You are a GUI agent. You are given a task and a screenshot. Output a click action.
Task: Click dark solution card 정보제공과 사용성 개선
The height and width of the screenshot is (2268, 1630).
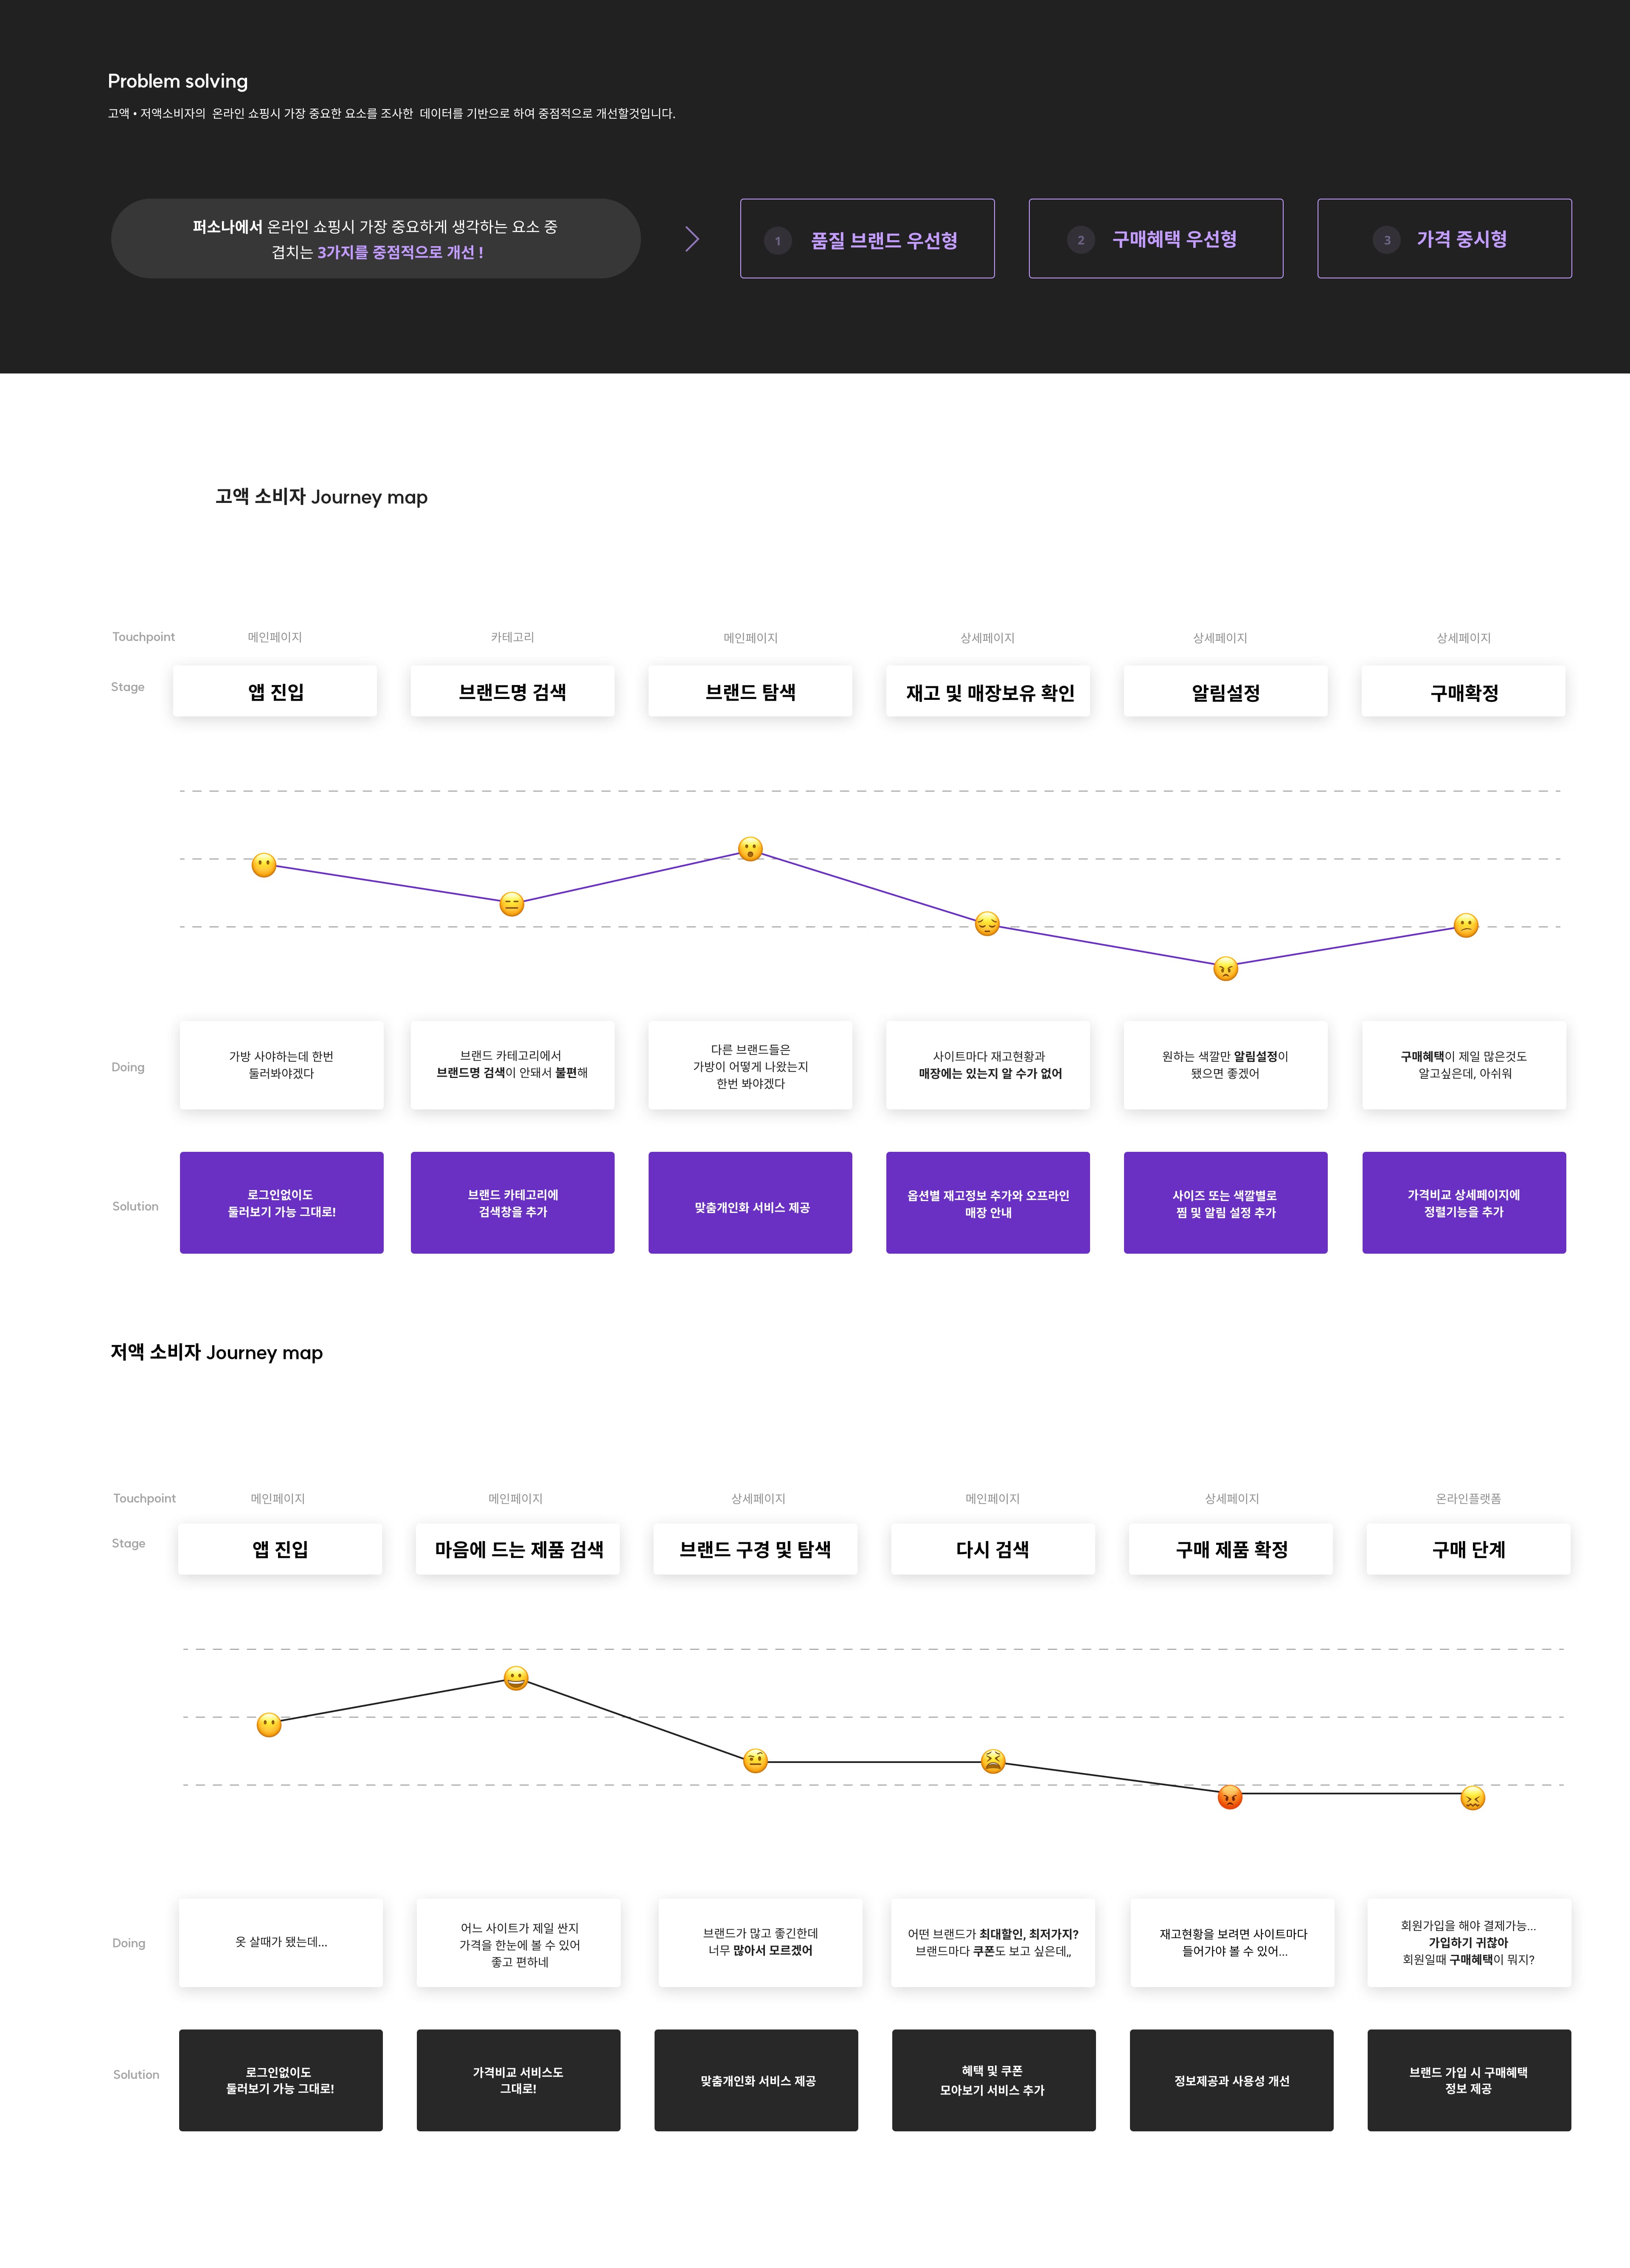[1231, 2080]
